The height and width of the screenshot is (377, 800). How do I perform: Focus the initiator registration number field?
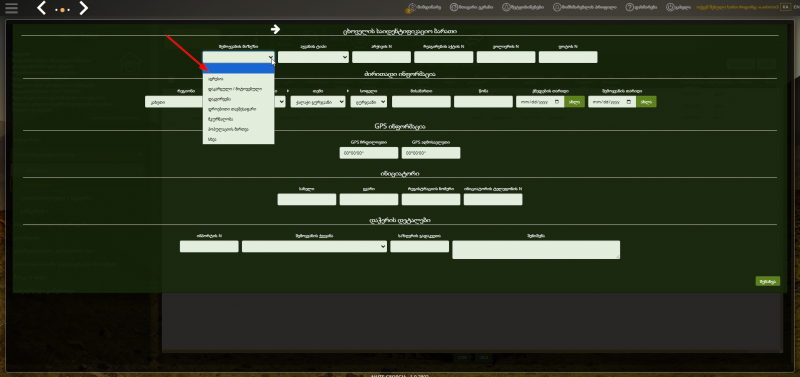coord(431,199)
